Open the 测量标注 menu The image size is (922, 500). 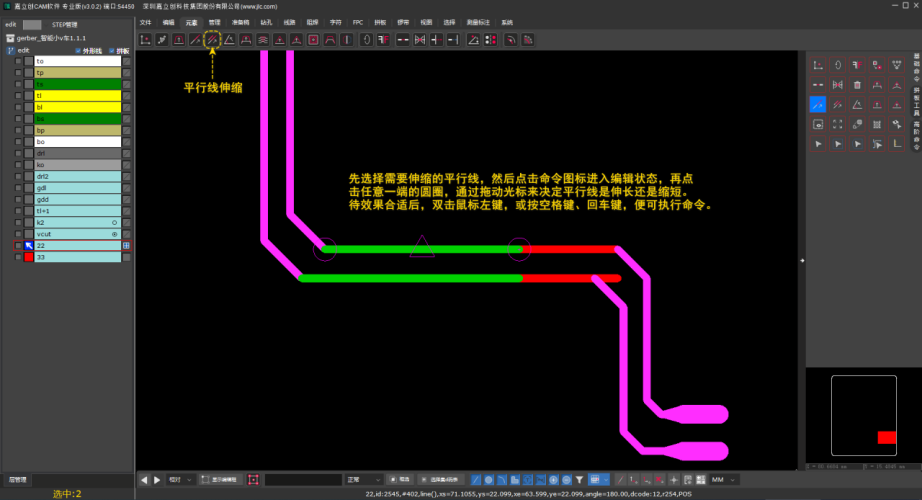click(x=477, y=22)
